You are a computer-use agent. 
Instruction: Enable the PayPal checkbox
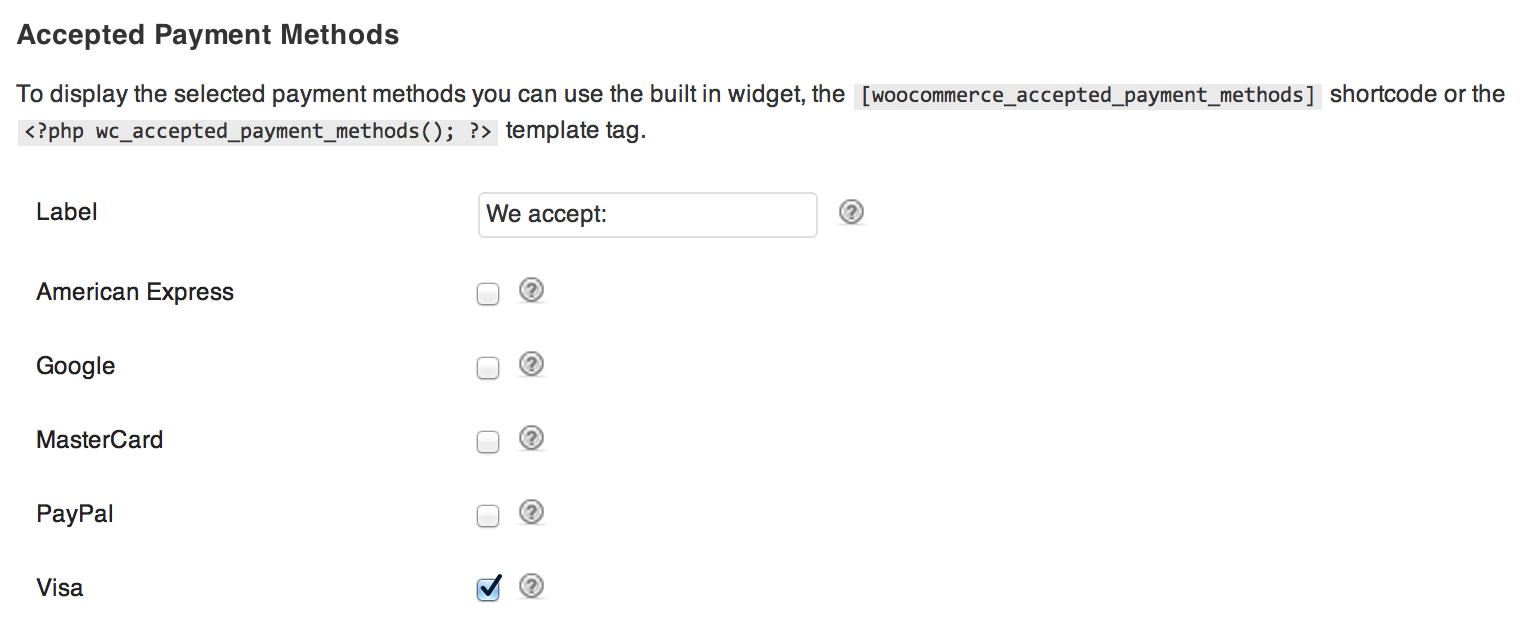point(488,516)
